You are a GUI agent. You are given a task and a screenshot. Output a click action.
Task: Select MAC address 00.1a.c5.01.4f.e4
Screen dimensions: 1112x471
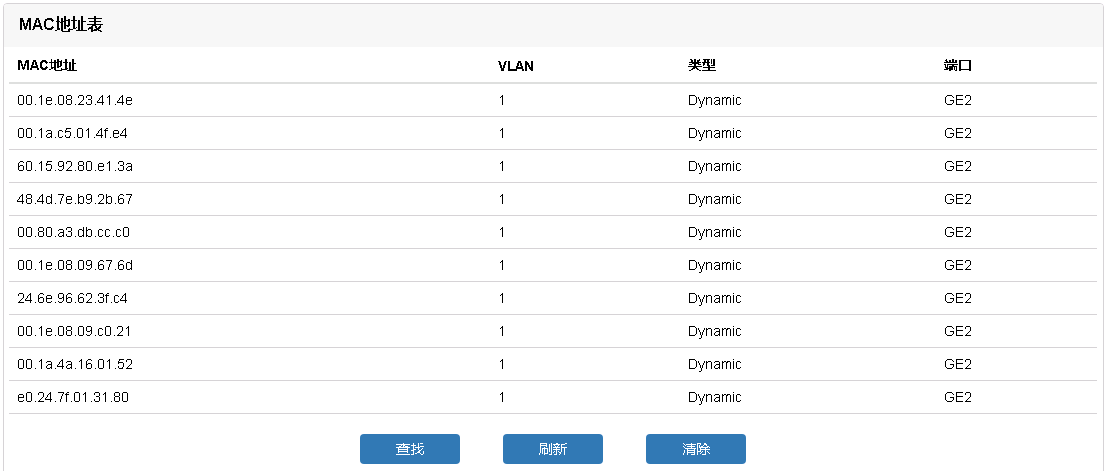coord(72,133)
